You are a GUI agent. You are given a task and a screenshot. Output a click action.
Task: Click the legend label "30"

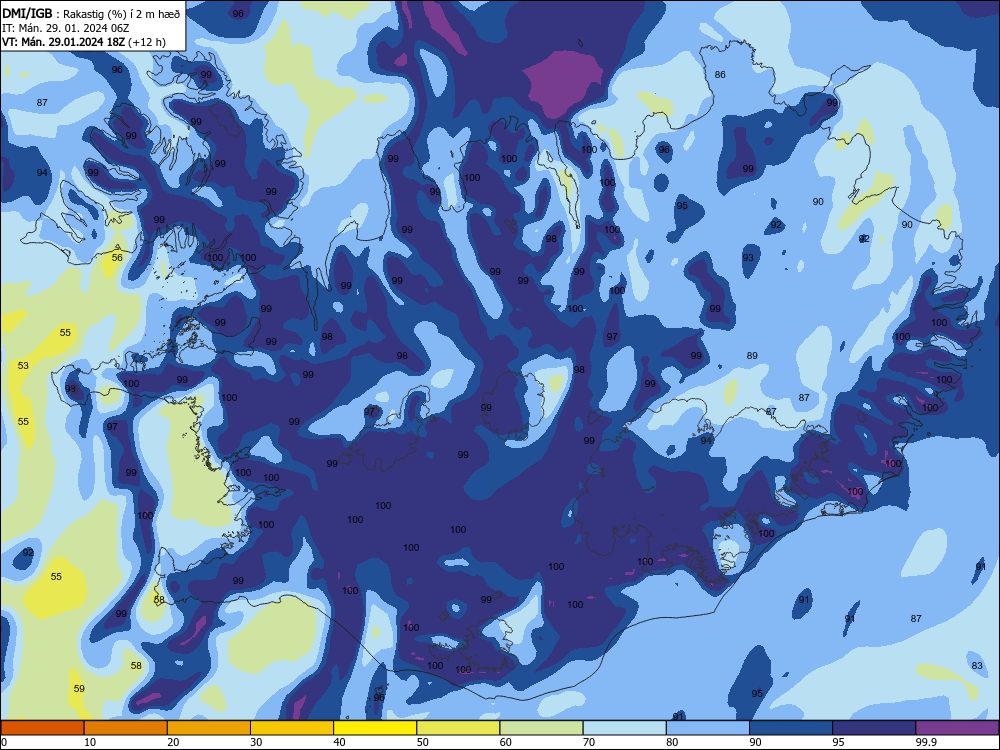tap(256, 742)
